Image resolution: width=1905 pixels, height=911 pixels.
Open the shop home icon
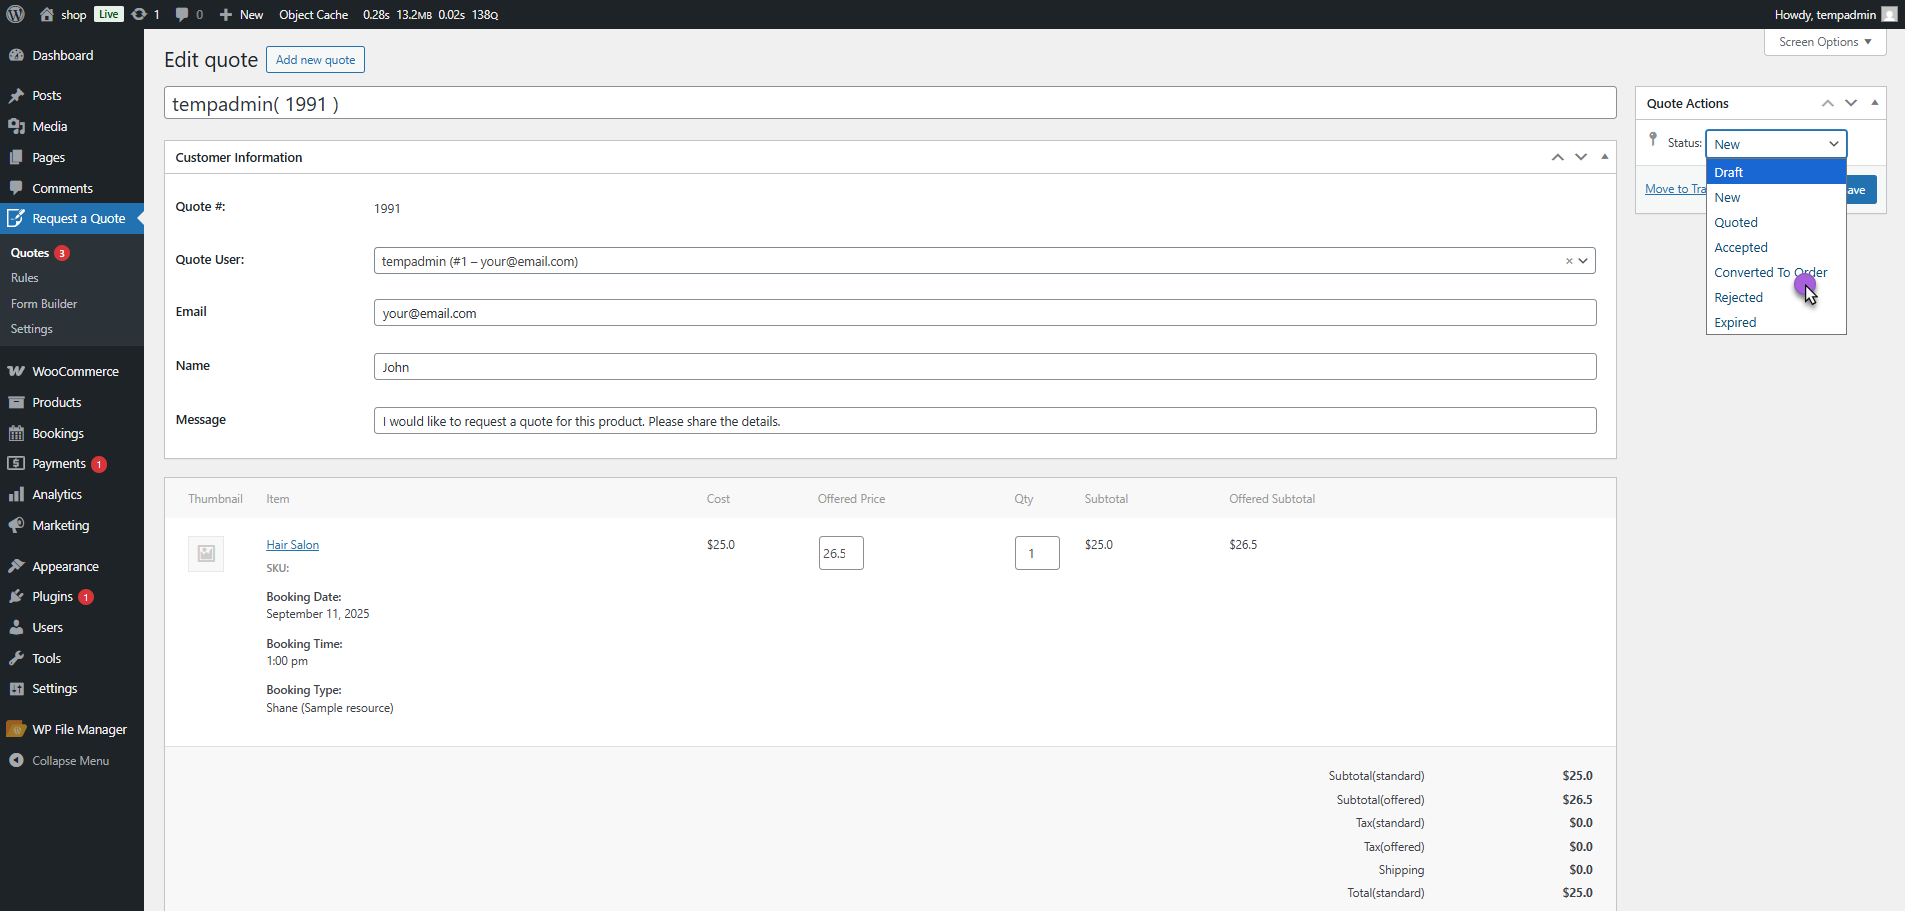(x=47, y=14)
